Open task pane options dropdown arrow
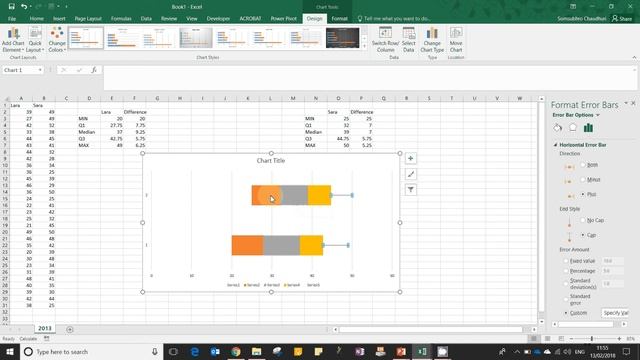The image size is (640, 360). (626, 104)
